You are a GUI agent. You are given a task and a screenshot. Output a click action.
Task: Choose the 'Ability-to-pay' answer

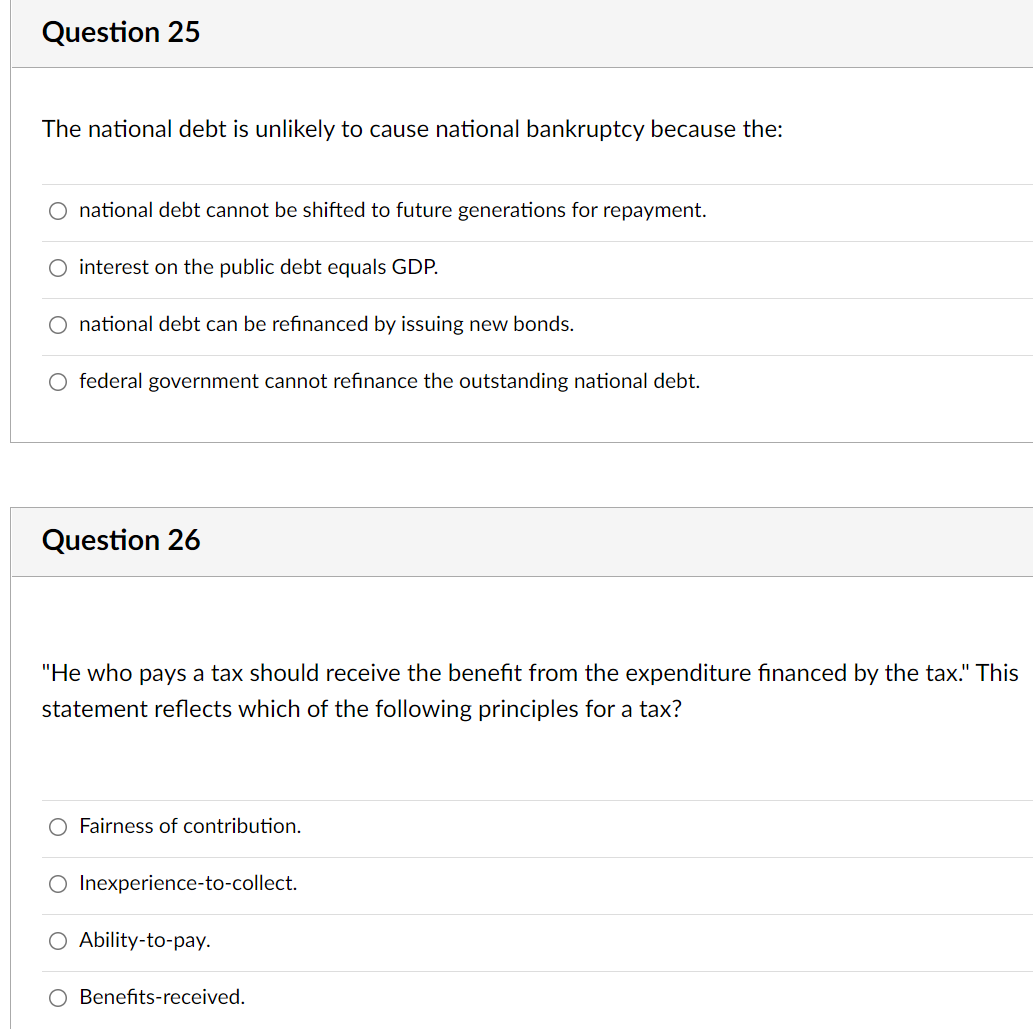coord(57,941)
